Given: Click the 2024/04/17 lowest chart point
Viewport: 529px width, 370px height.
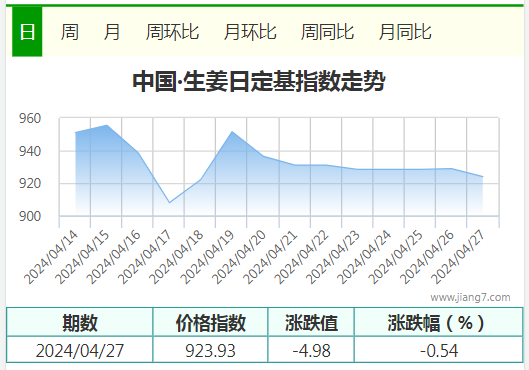Looking at the screenshot, I should click(x=169, y=203).
